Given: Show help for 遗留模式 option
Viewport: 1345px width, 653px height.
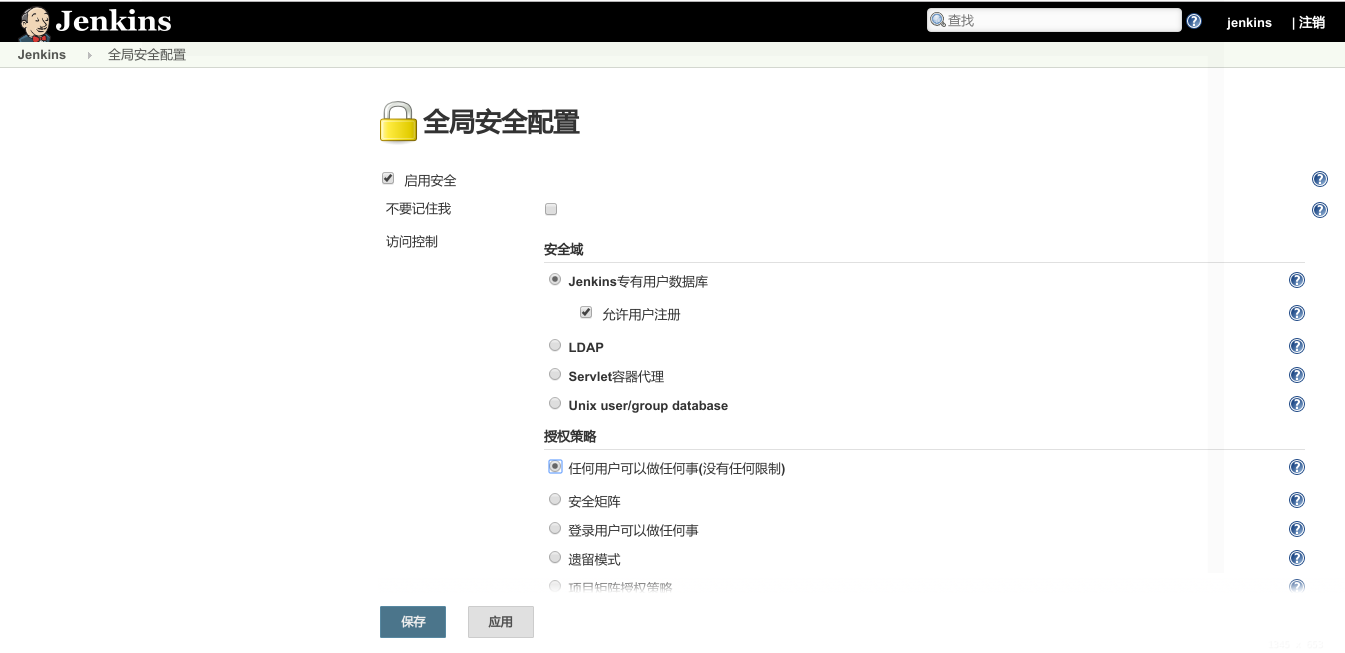Looking at the screenshot, I should tap(1297, 558).
